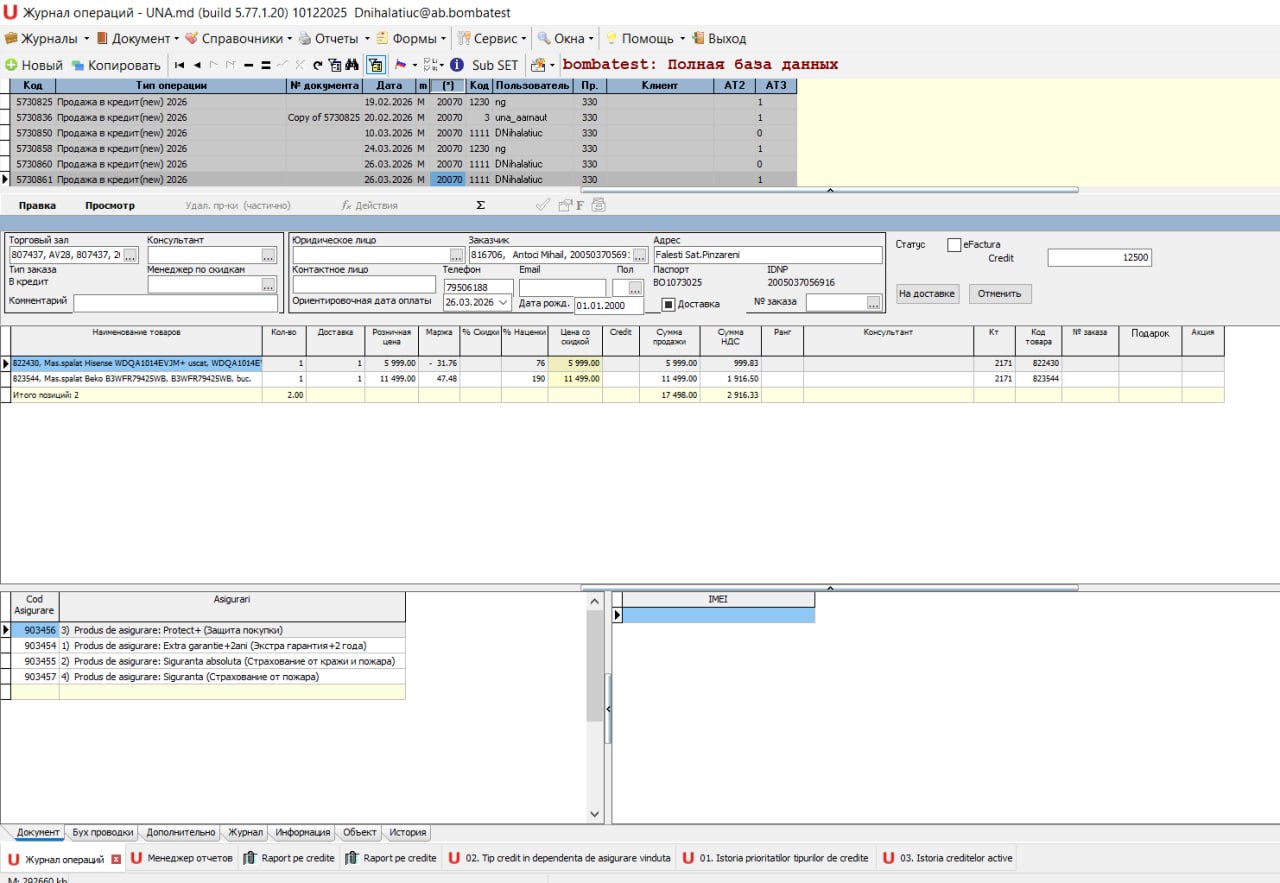Click the printer icon near Действия row
This screenshot has width=1280, height=883.
click(599, 205)
